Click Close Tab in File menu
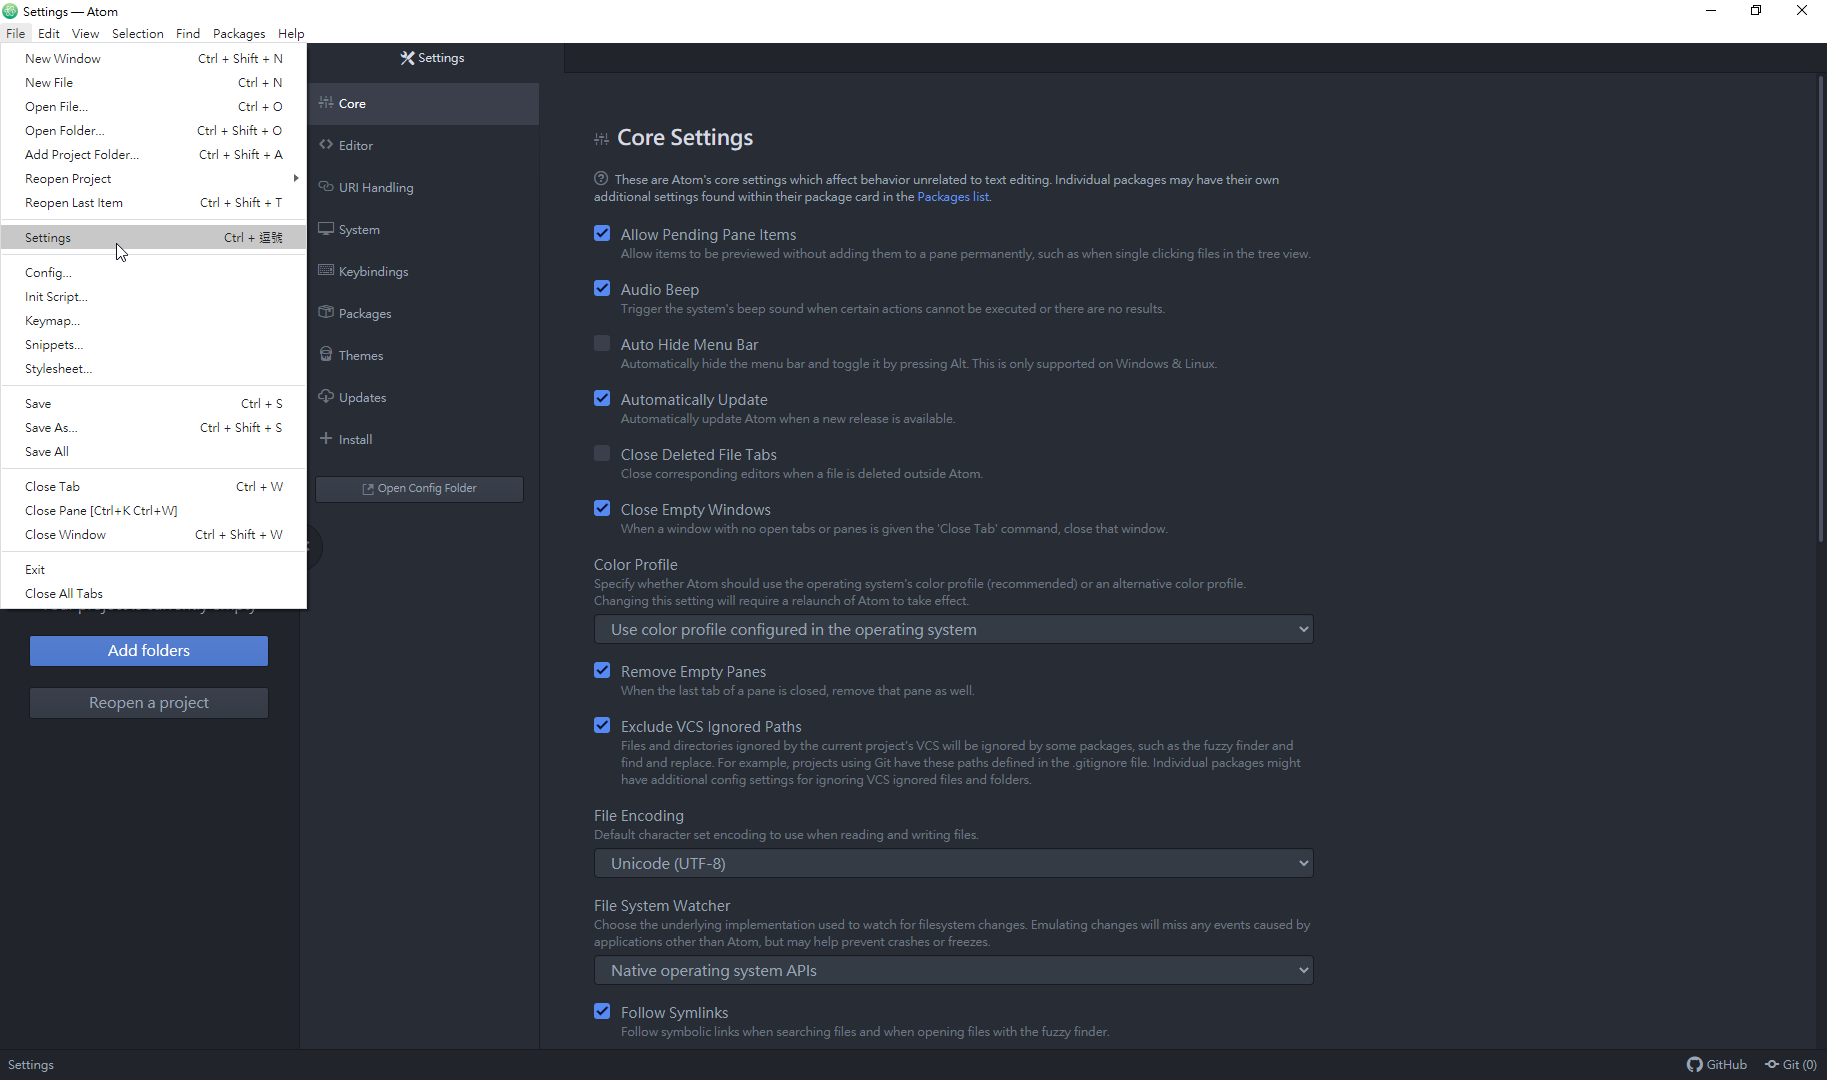Viewport: 1827px width, 1080px height. tap(153, 486)
